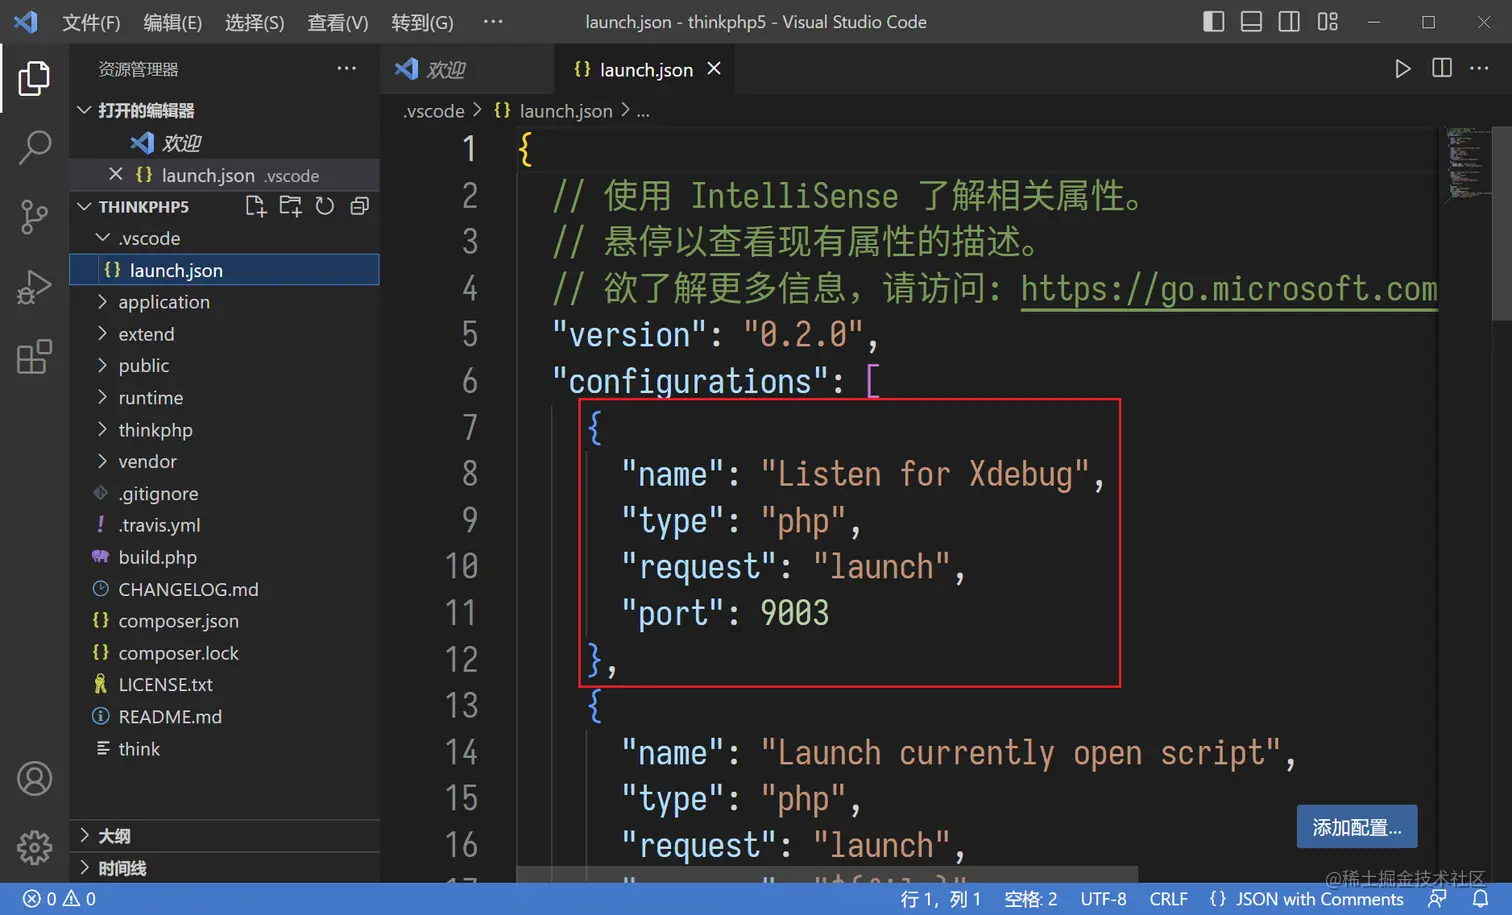
Task: Open the 转到(G) menu
Action: pos(422,22)
